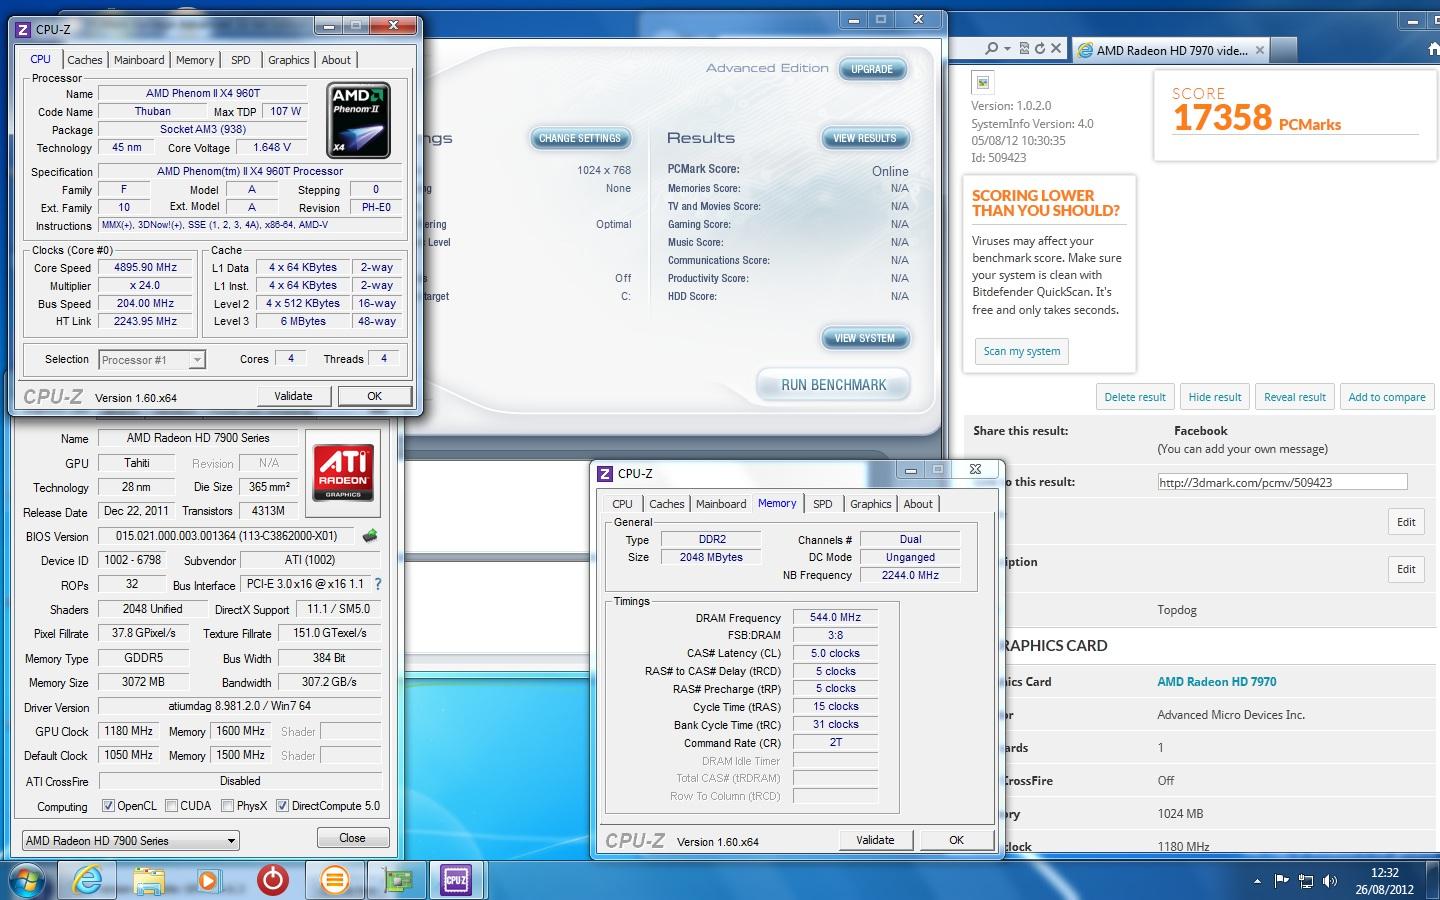Click the browser search magnifier icon
The height and width of the screenshot is (900, 1440).
pyautogui.click(x=991, y=48)
